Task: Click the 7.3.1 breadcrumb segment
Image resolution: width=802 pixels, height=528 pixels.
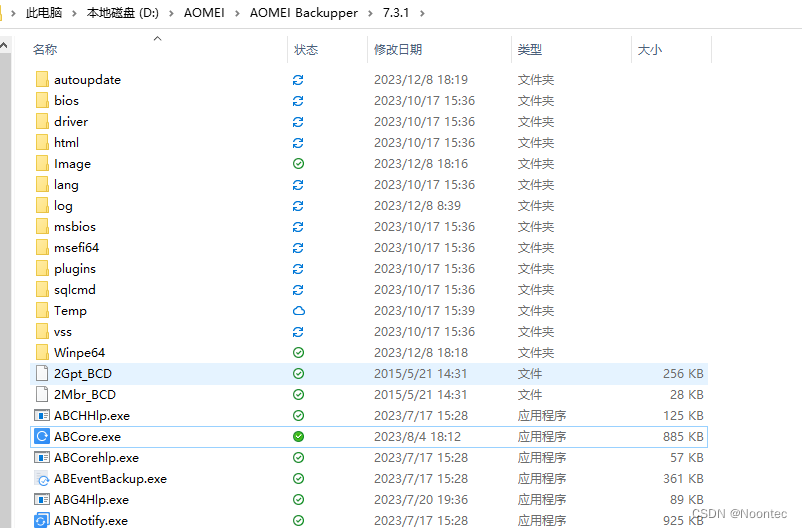Action: [396, 13]
